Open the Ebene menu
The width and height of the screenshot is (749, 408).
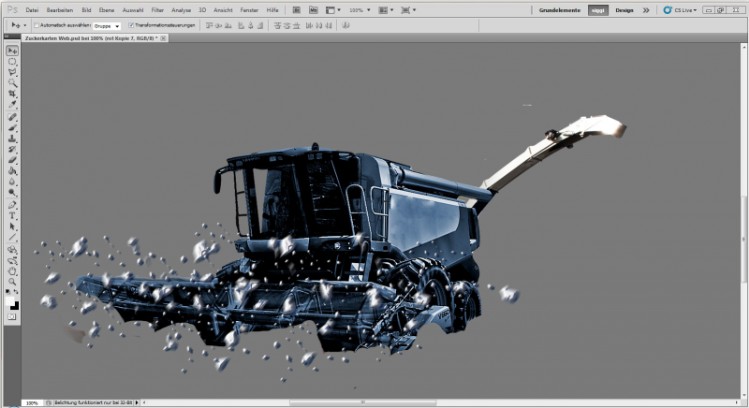pyautogui.click(x=106, y=9)
